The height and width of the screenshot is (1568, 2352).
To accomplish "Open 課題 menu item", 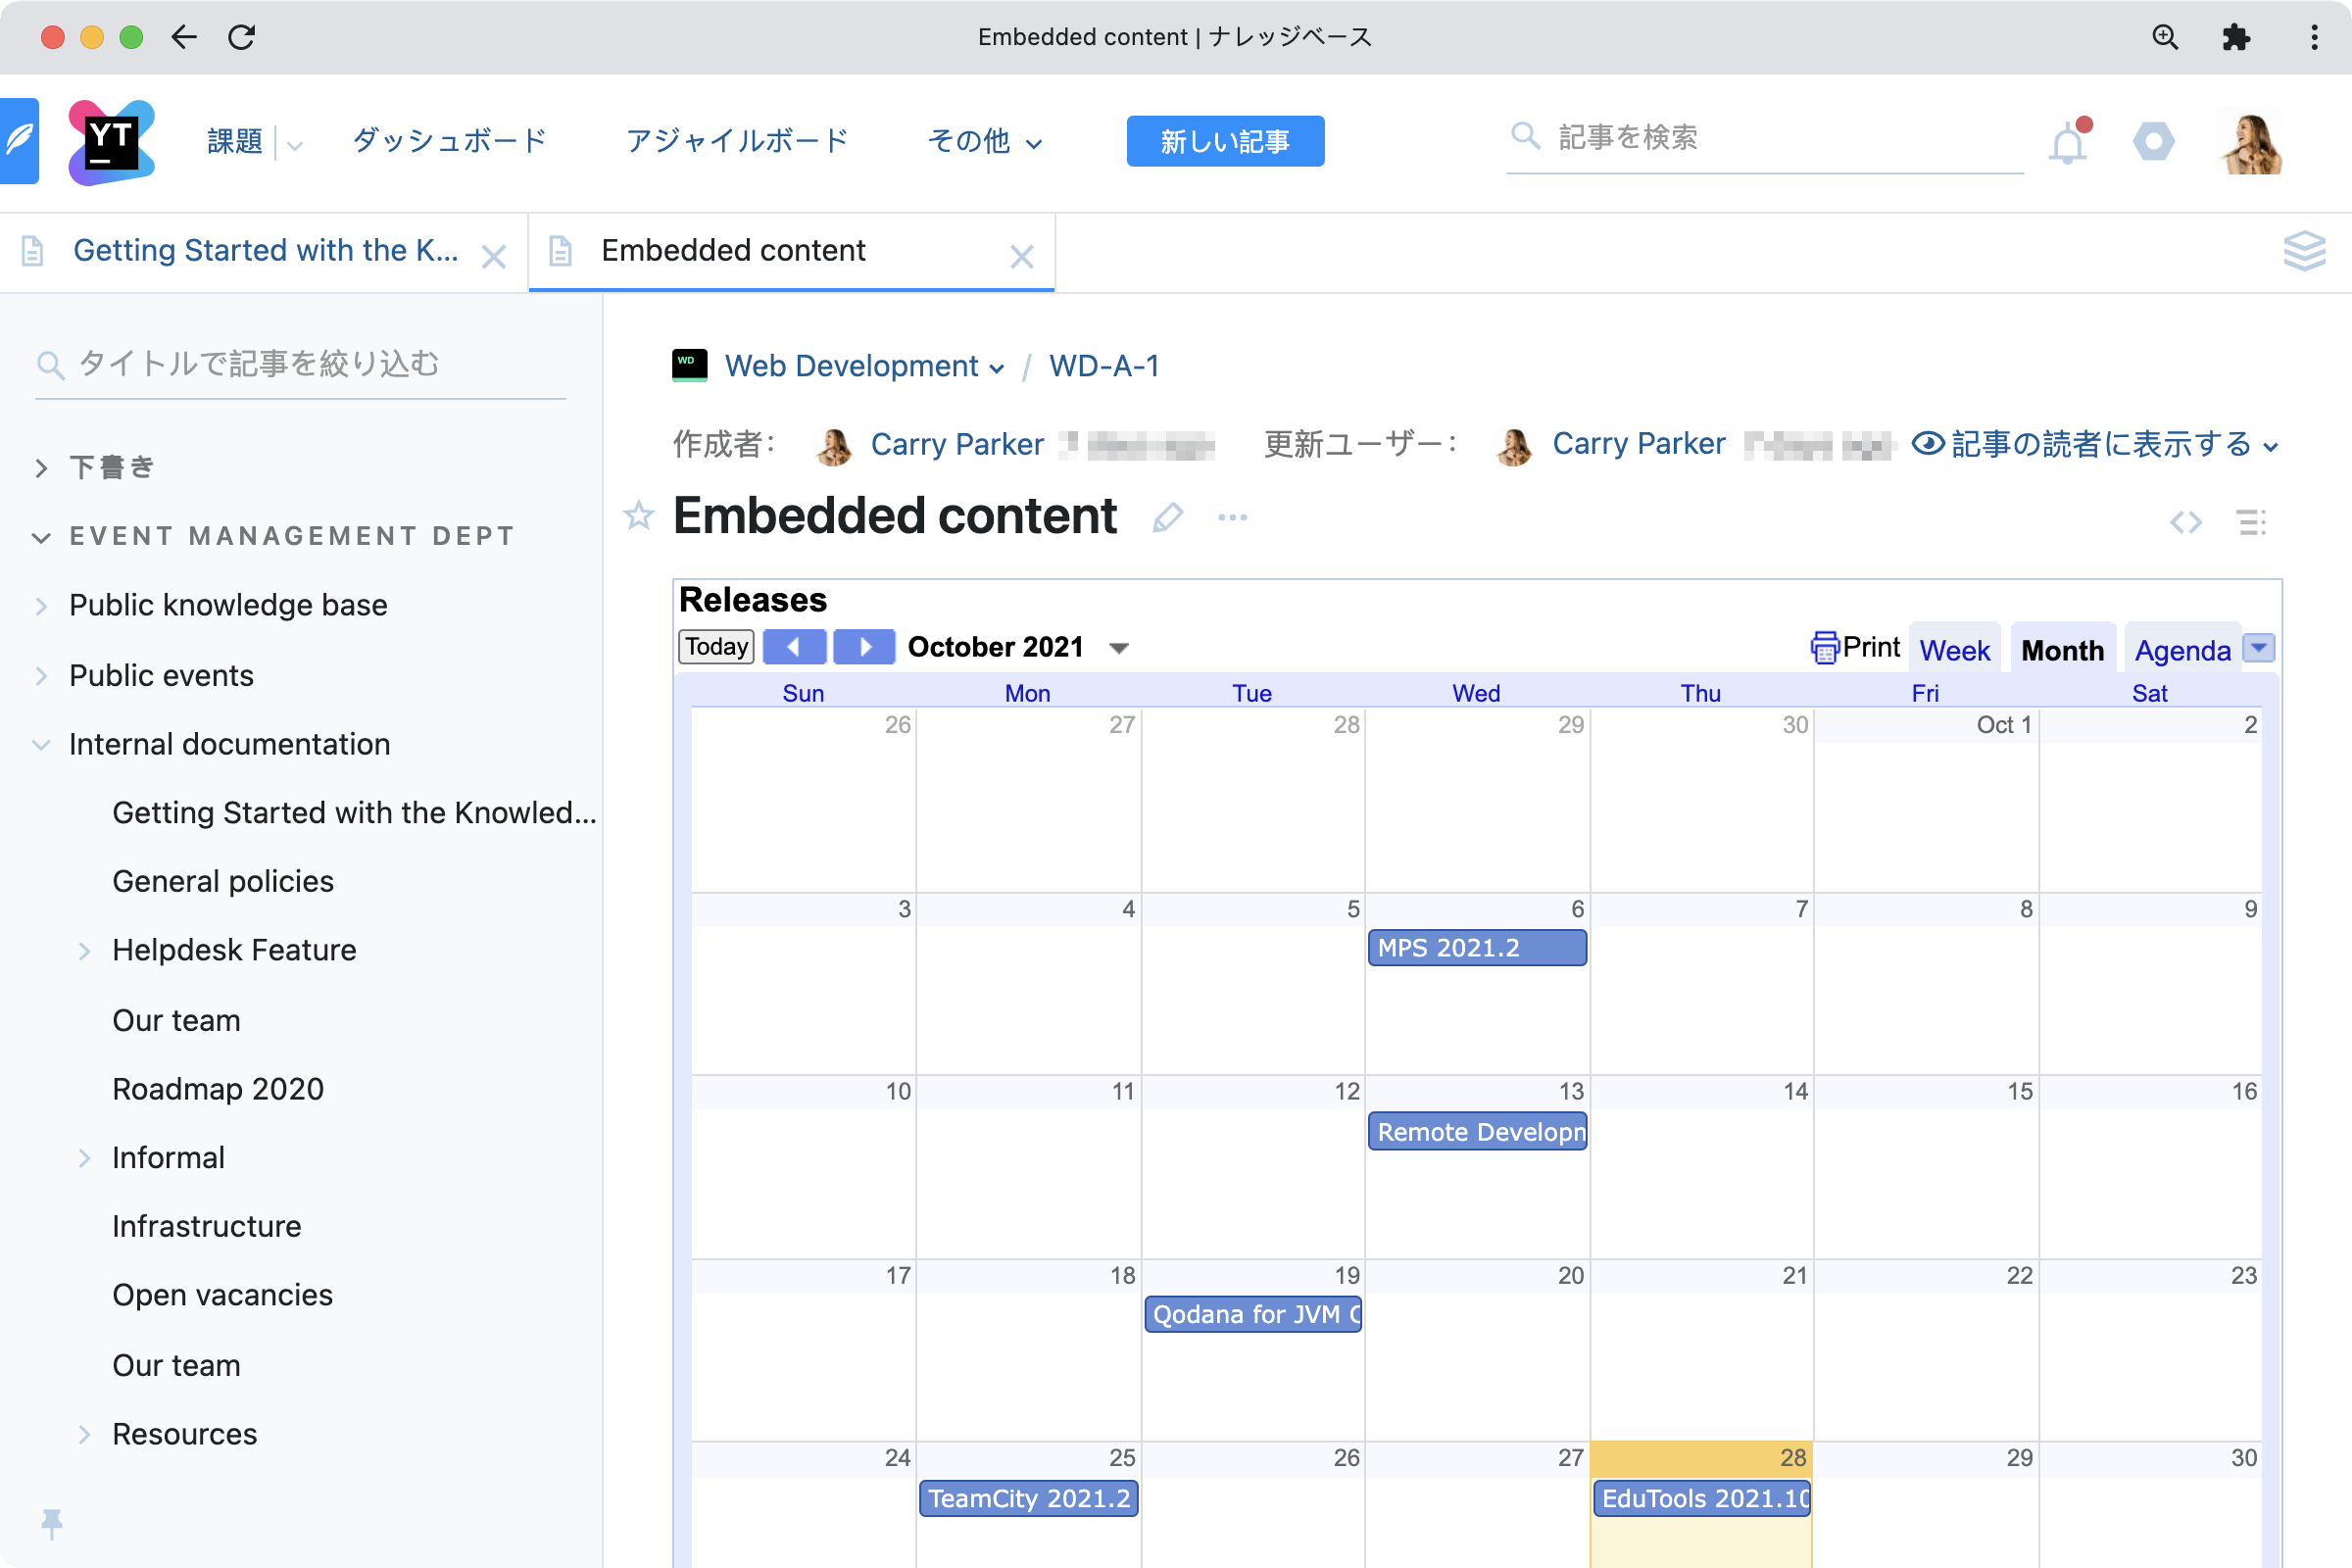I will click(234, 141).
